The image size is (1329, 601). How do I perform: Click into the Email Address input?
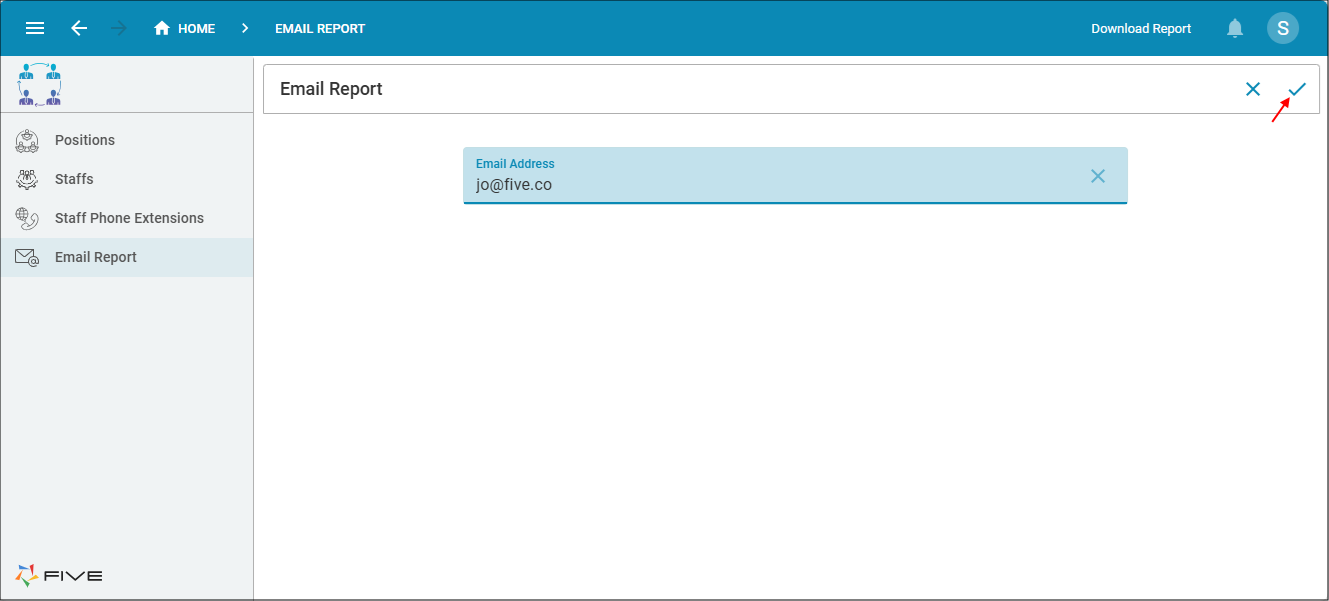770,185
